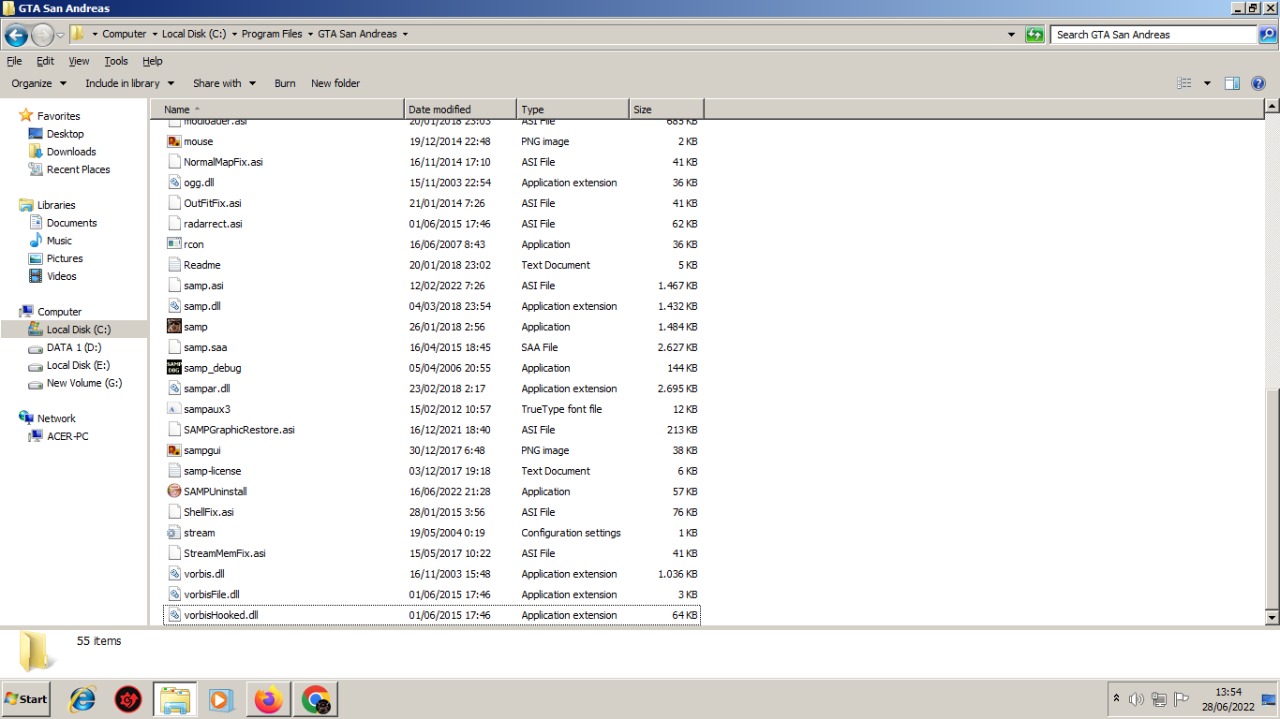Click the file list scrollbar up arrow
This screenshot has height=719, width=1280.
coord(1272,106)
